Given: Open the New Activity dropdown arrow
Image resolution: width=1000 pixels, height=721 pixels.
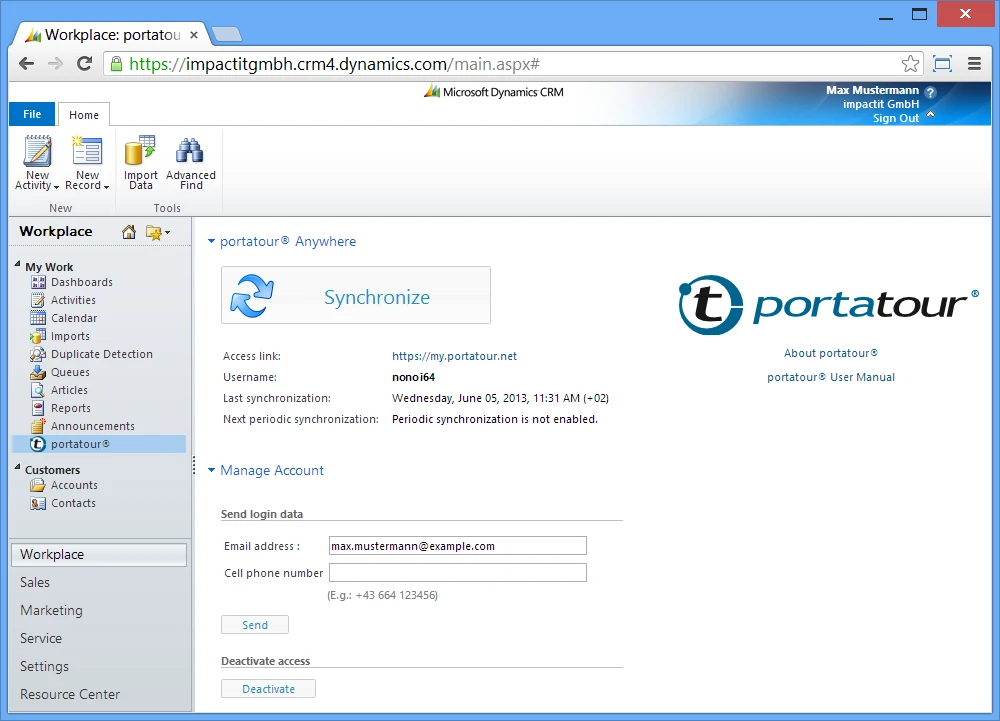Looking at the screenshot, I should [x=56, y=187].
